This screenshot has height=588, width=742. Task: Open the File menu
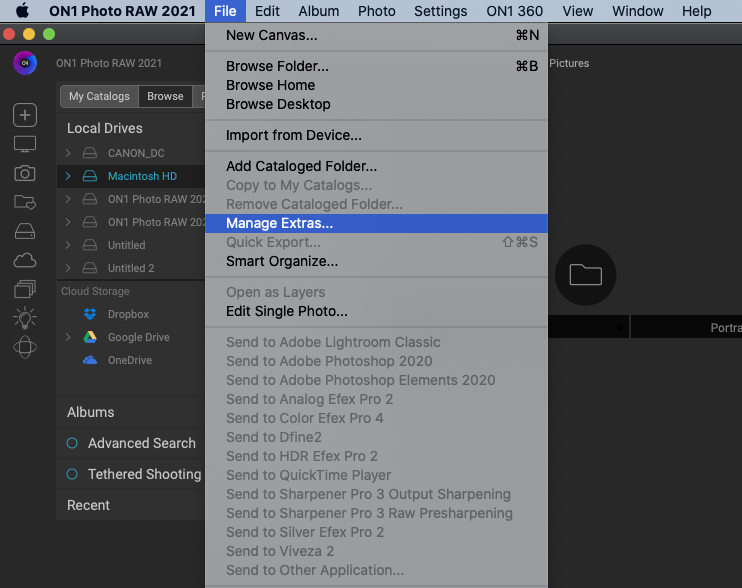coord(225,11)
